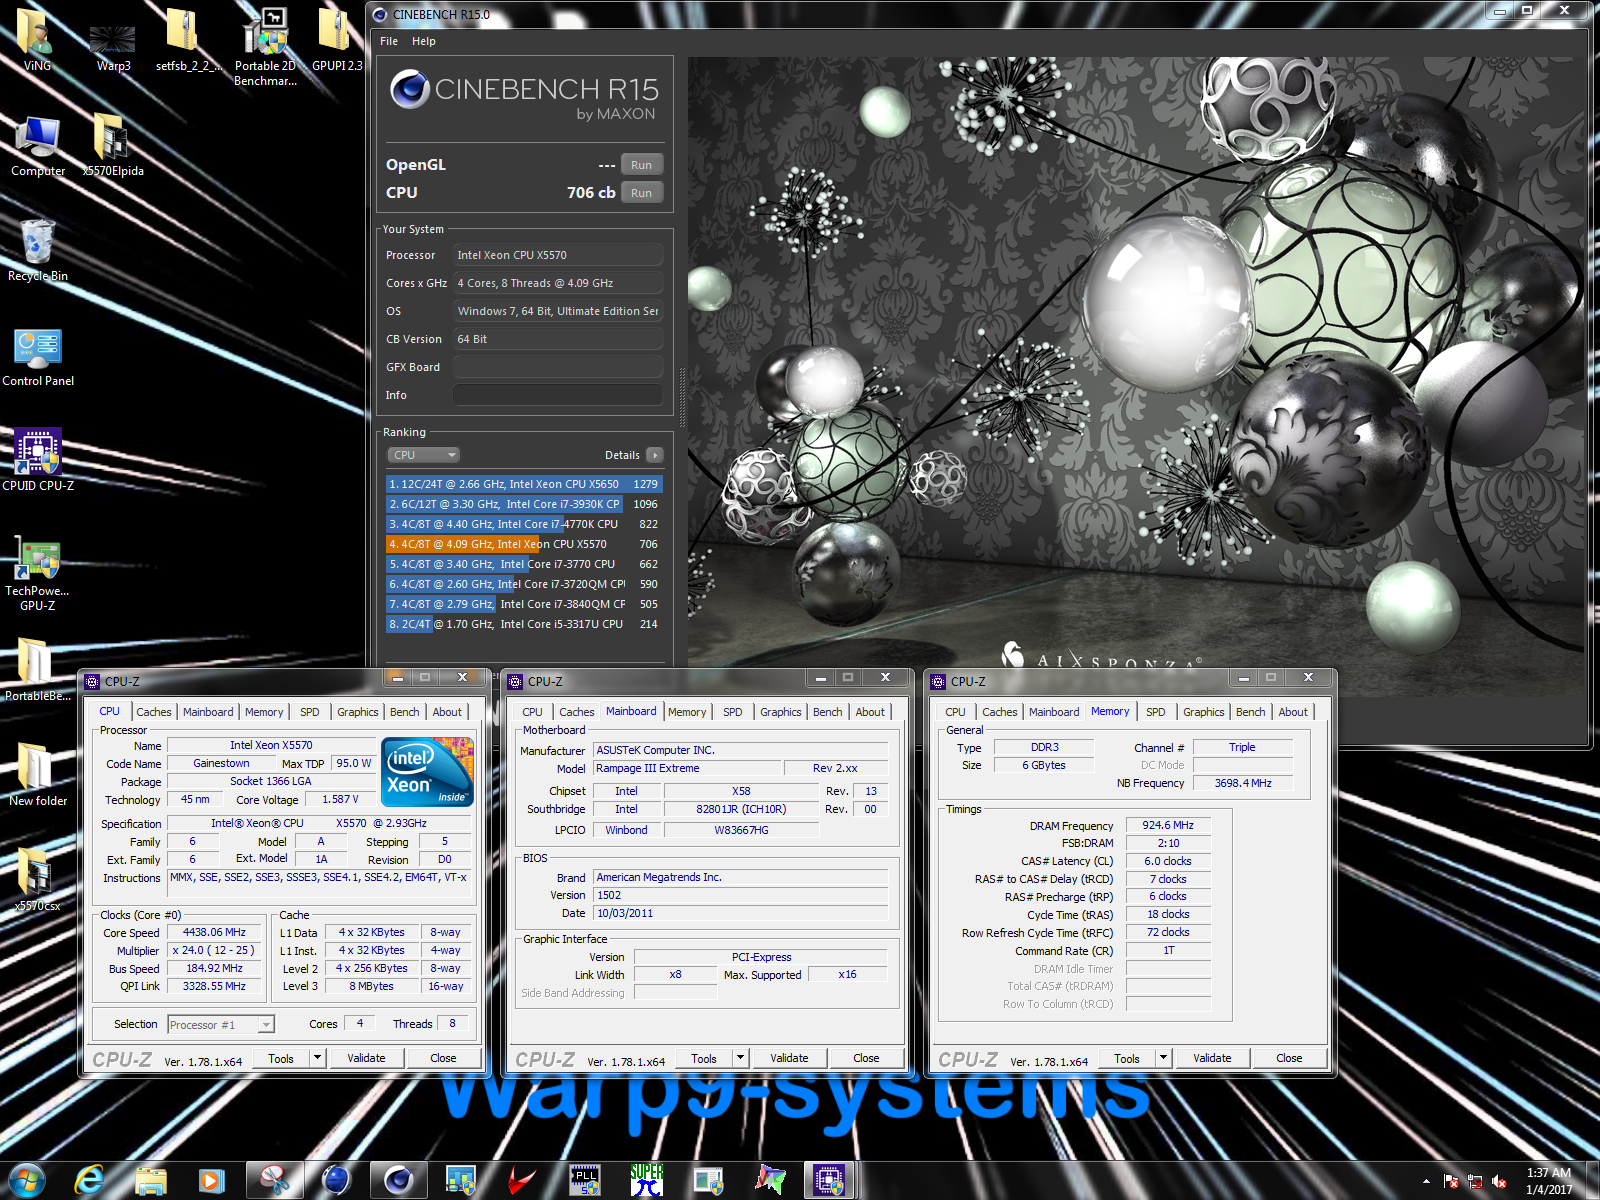Open the ViNG desktop folder
Image resolution: width=1600 pixels, height=1200 pixels.
(37, 40)
